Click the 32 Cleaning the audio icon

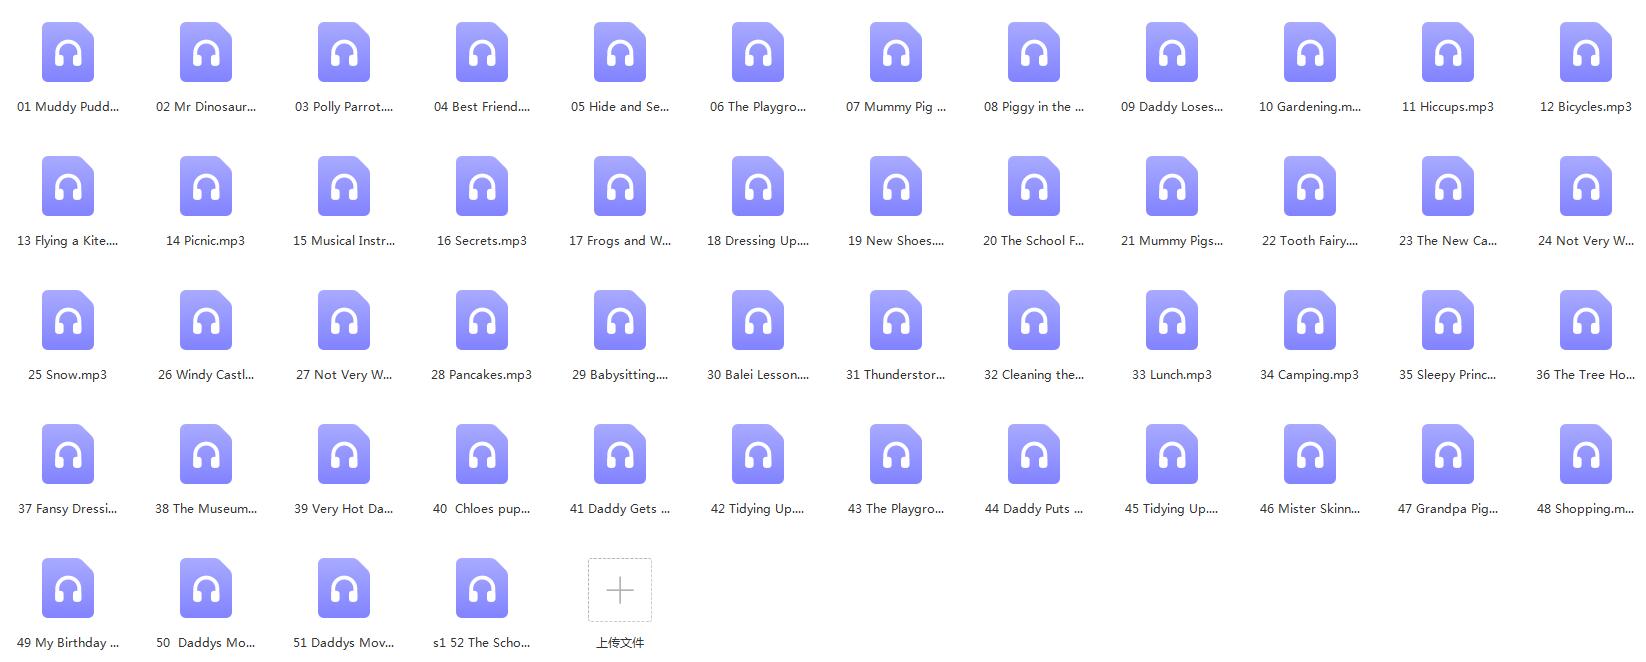tap(1034, 320)
